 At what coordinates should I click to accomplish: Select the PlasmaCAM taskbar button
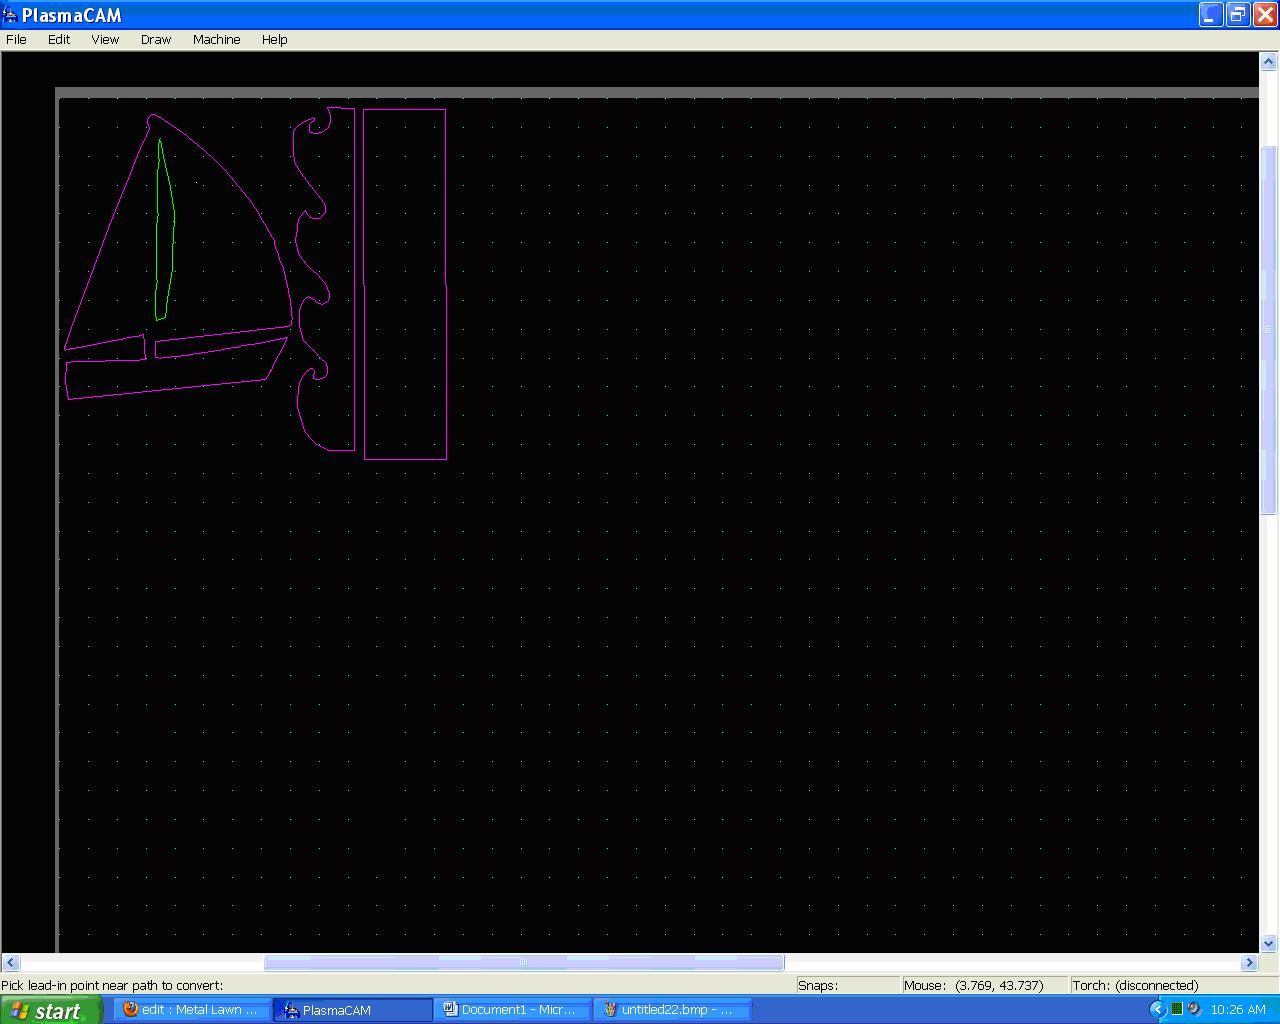352,1009
